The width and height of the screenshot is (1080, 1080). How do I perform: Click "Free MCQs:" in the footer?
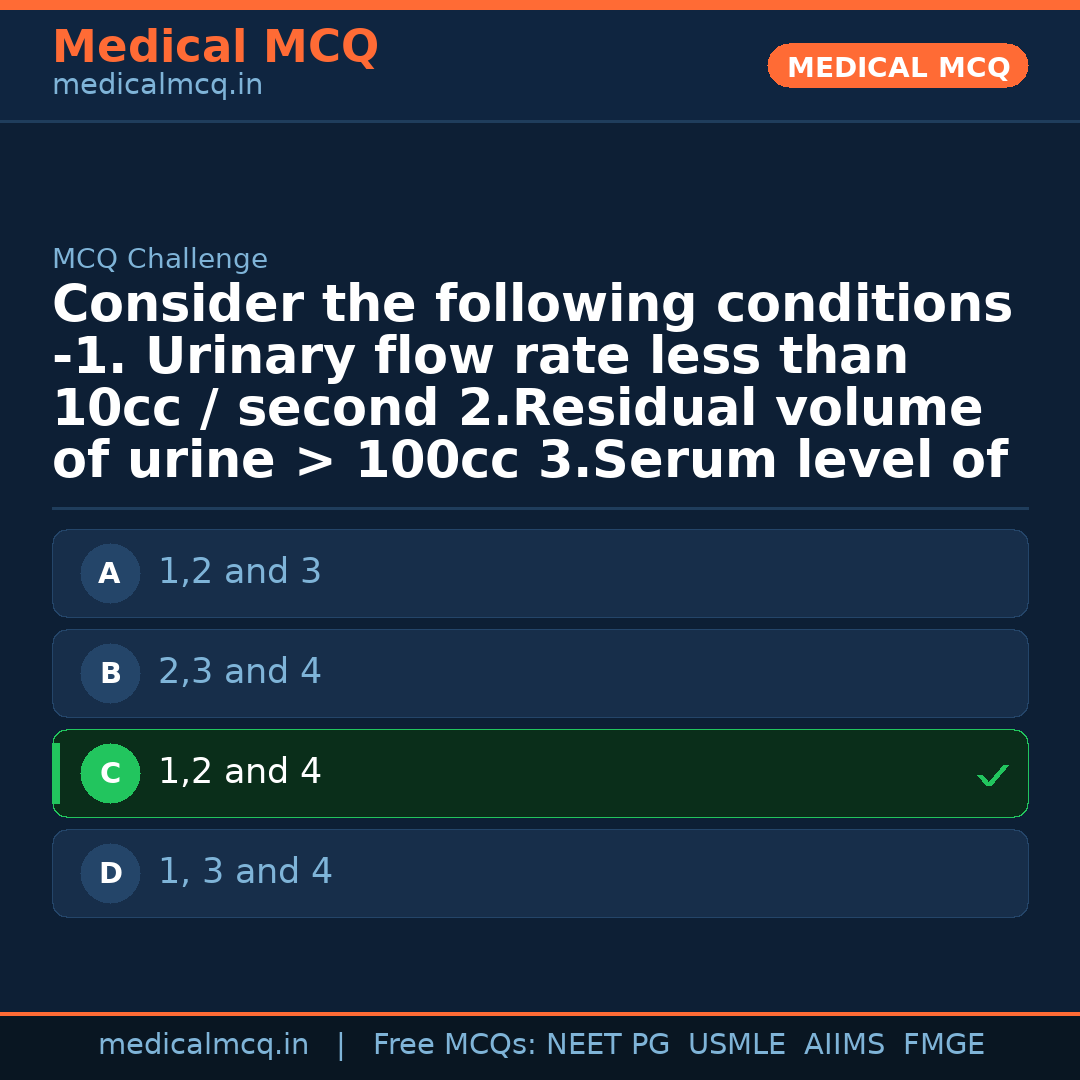click(x=455, y=1045)
